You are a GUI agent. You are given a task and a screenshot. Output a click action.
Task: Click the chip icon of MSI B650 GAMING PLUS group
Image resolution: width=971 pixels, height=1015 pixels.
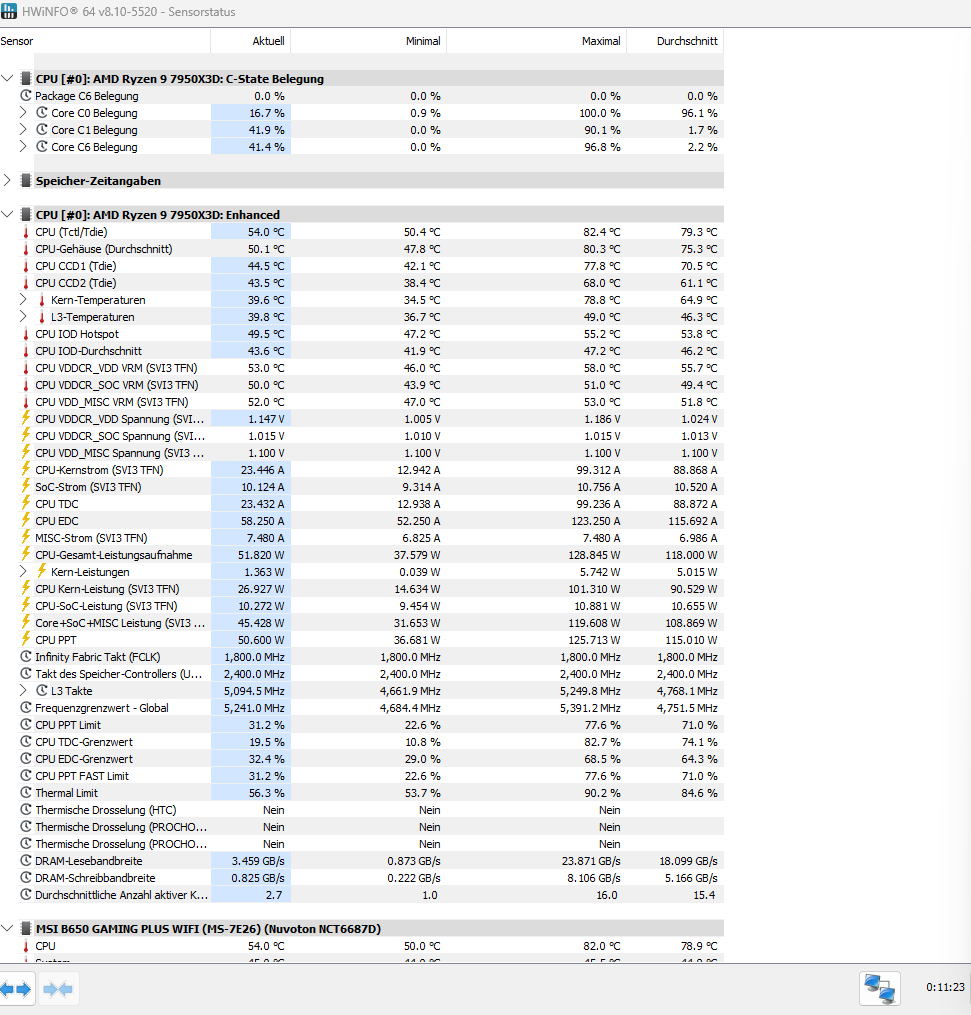point(26,928)
